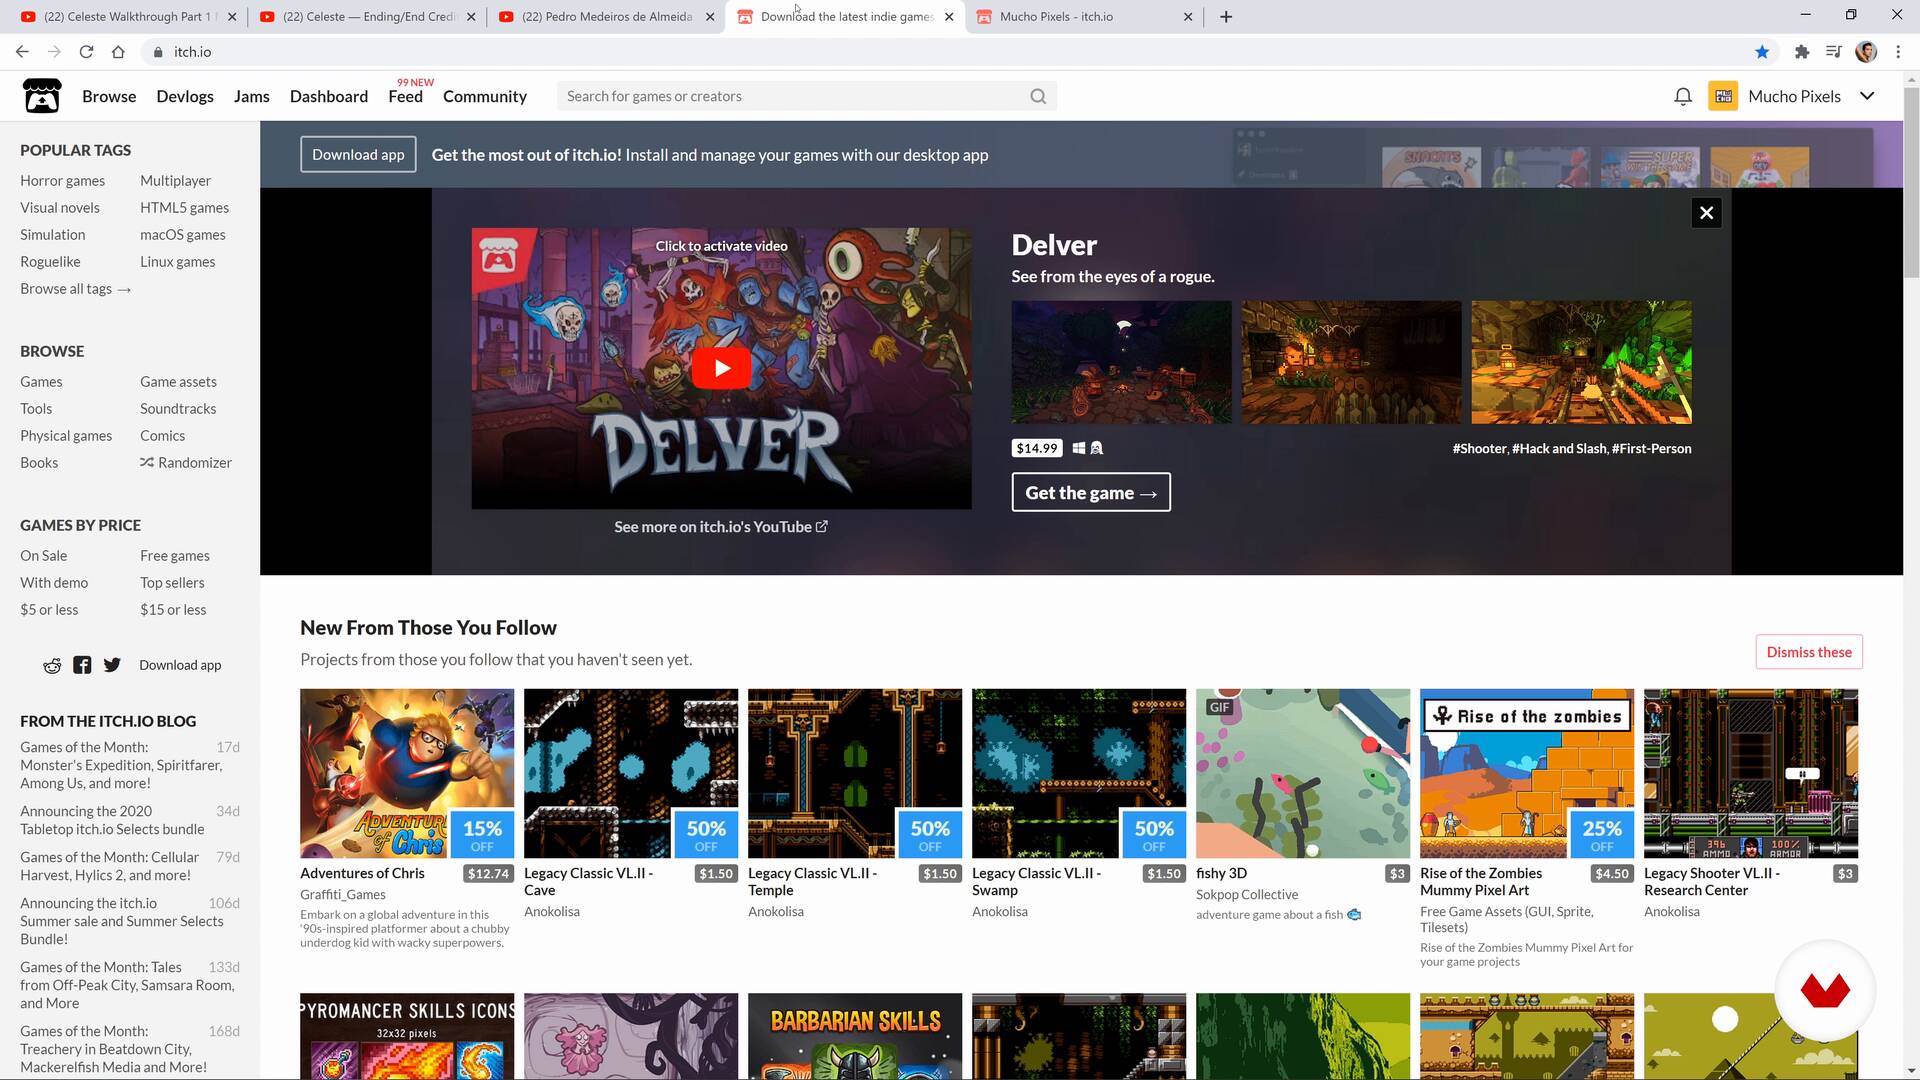Play the Delver YouTube video

(721, 368)
